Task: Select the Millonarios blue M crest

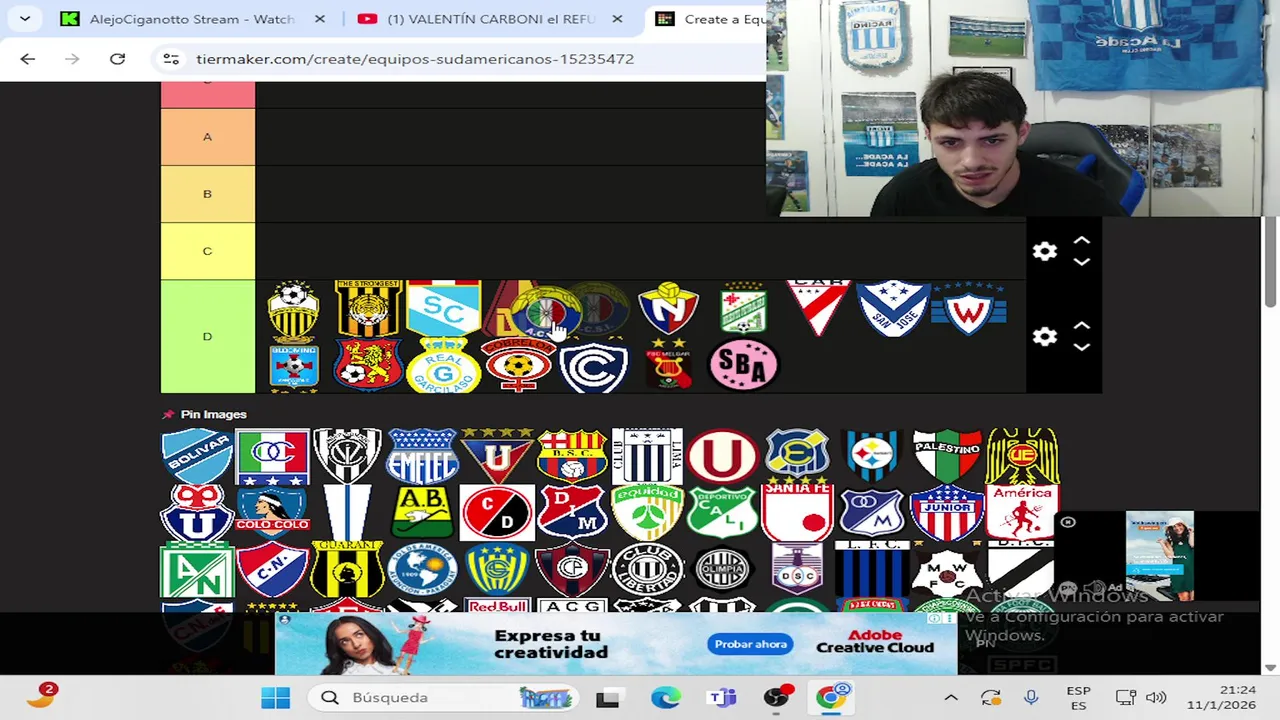Action: (872, 513)
